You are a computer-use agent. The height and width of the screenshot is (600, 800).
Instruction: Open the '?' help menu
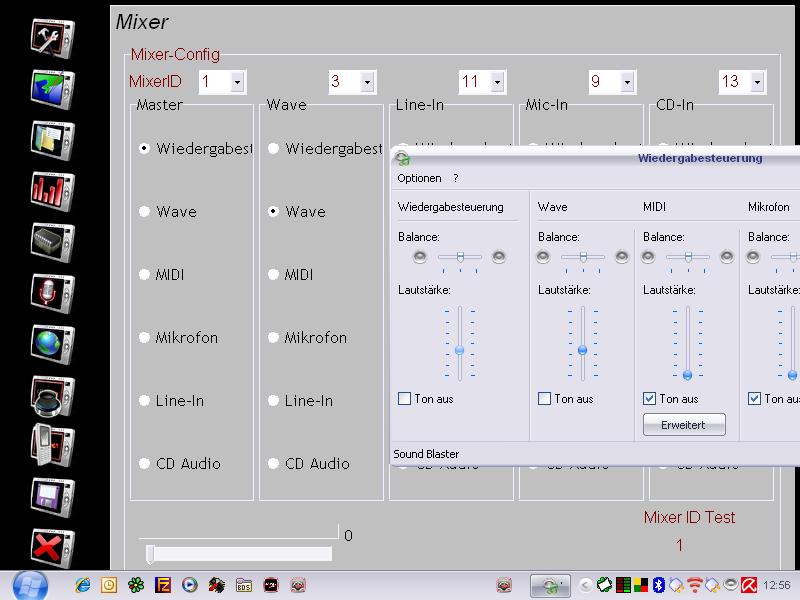tap(456, 178)
